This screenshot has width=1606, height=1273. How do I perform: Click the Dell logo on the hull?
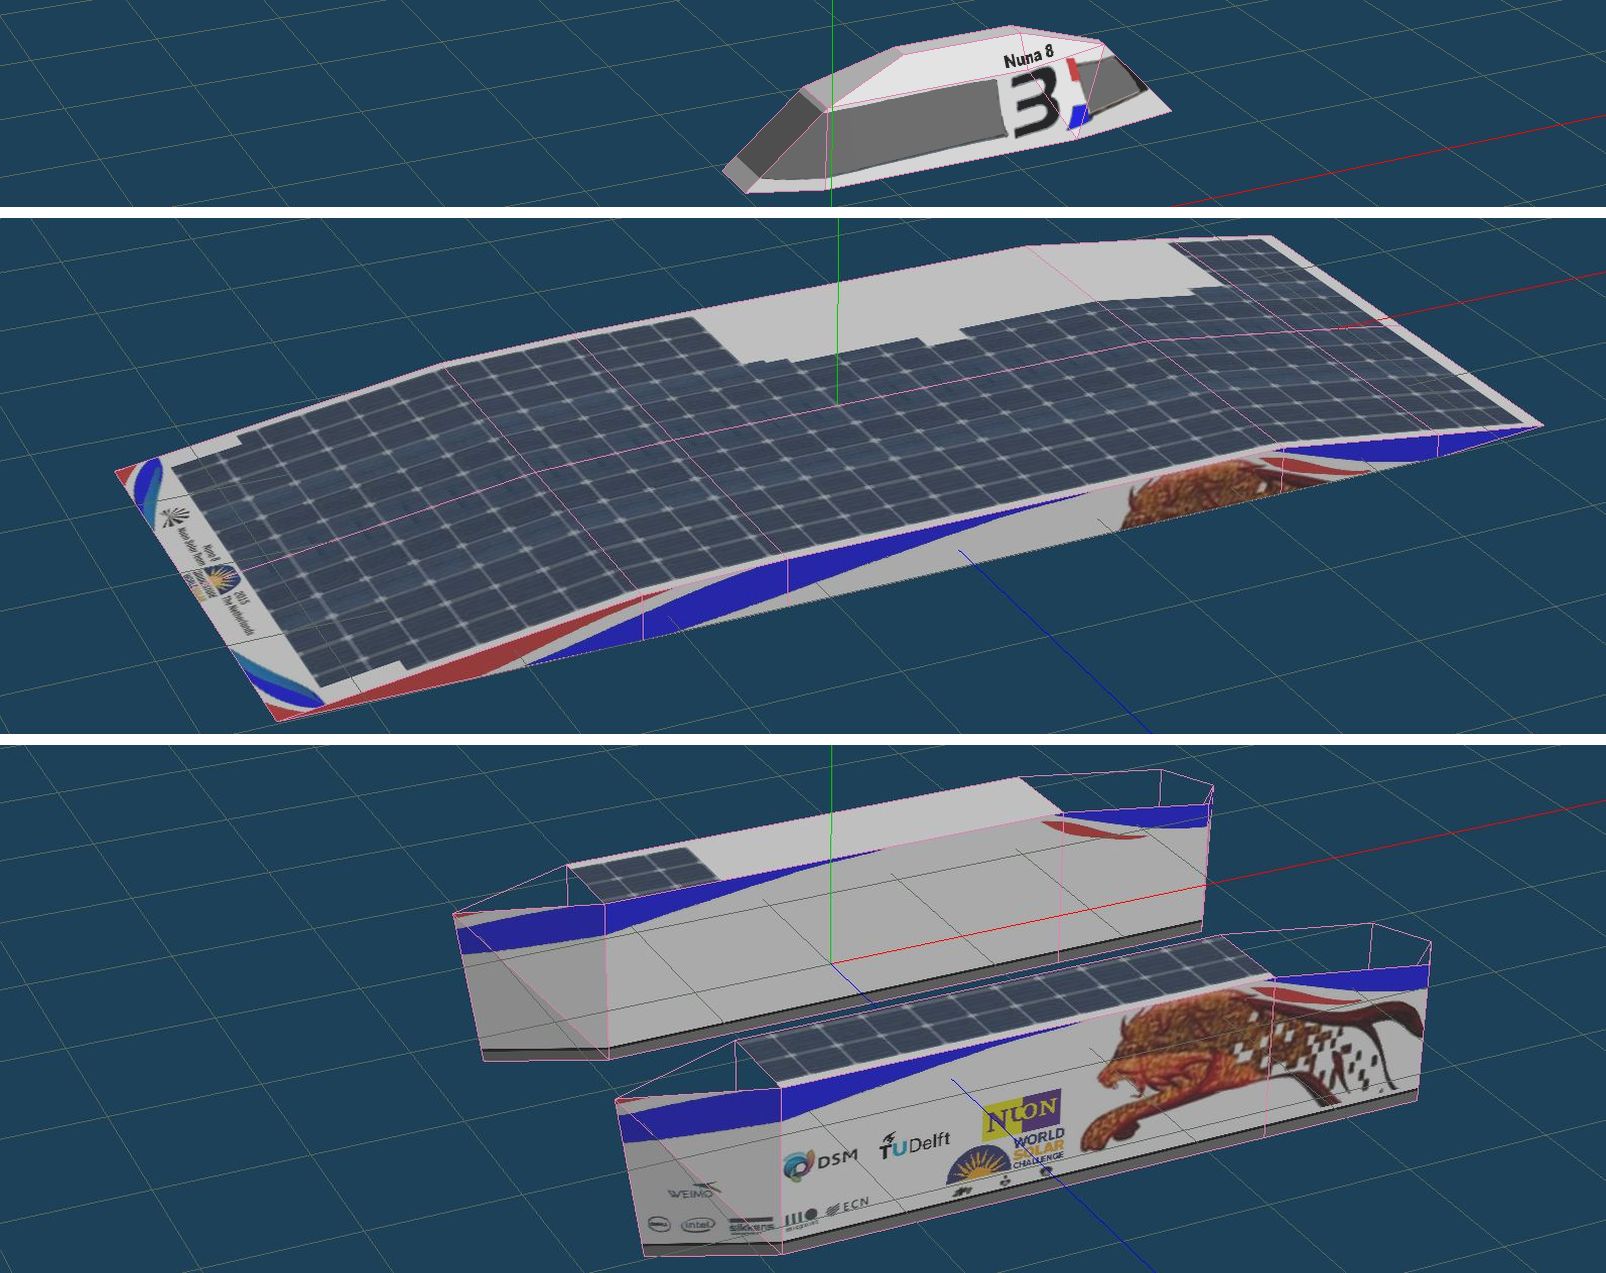tap(659, 1223)
